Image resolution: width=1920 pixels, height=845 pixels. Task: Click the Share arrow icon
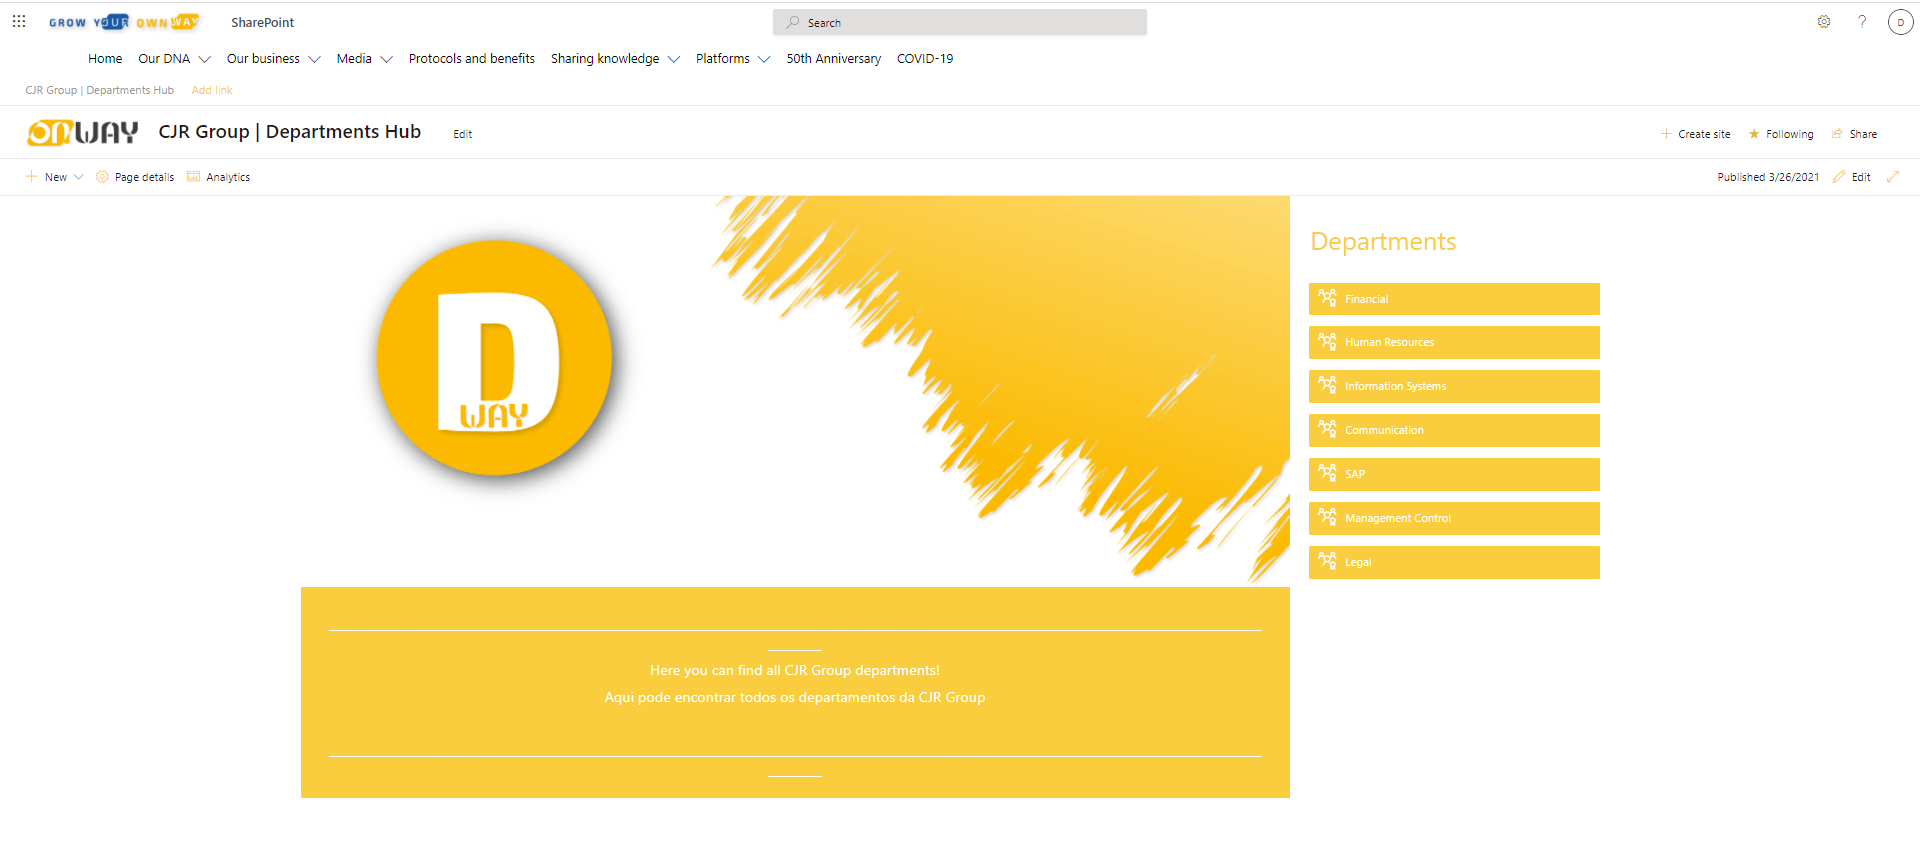click(1837, 134)
